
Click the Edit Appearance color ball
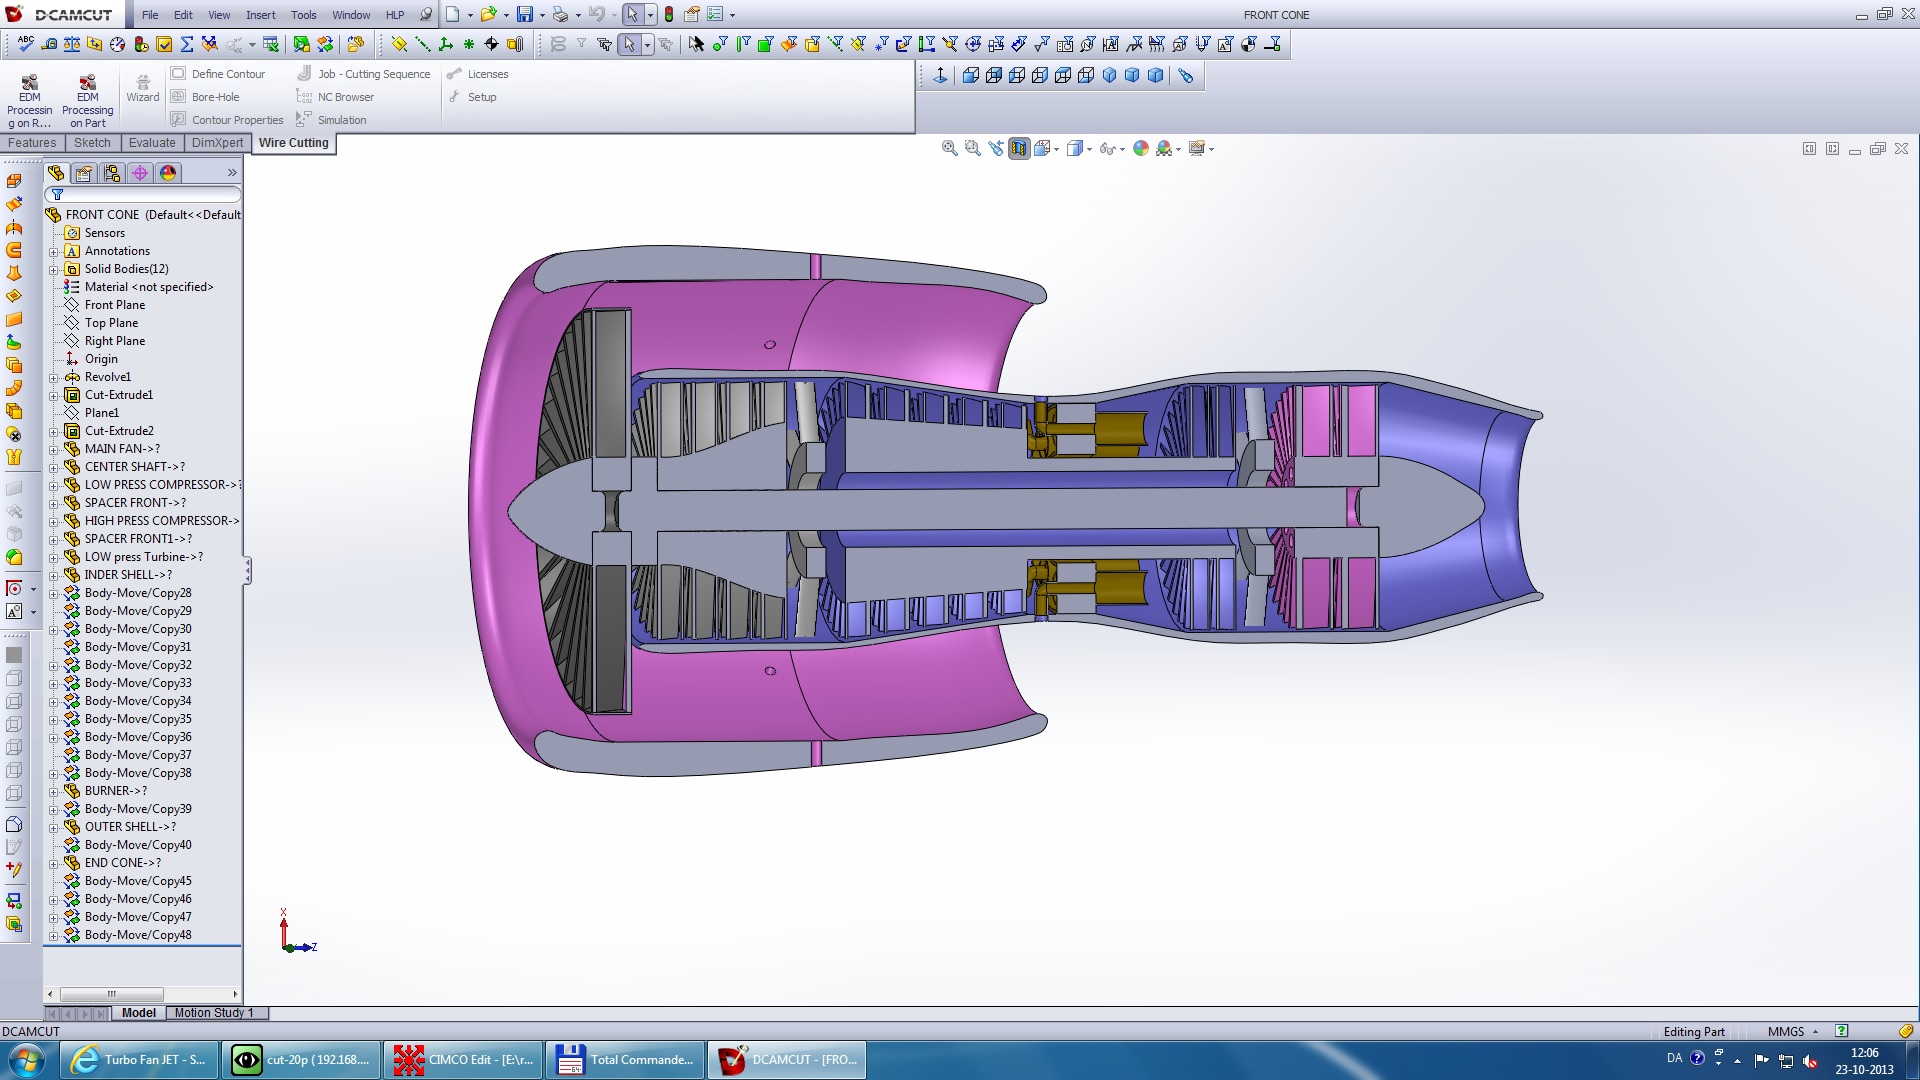pyautogui.click(x=1141, y=148)
